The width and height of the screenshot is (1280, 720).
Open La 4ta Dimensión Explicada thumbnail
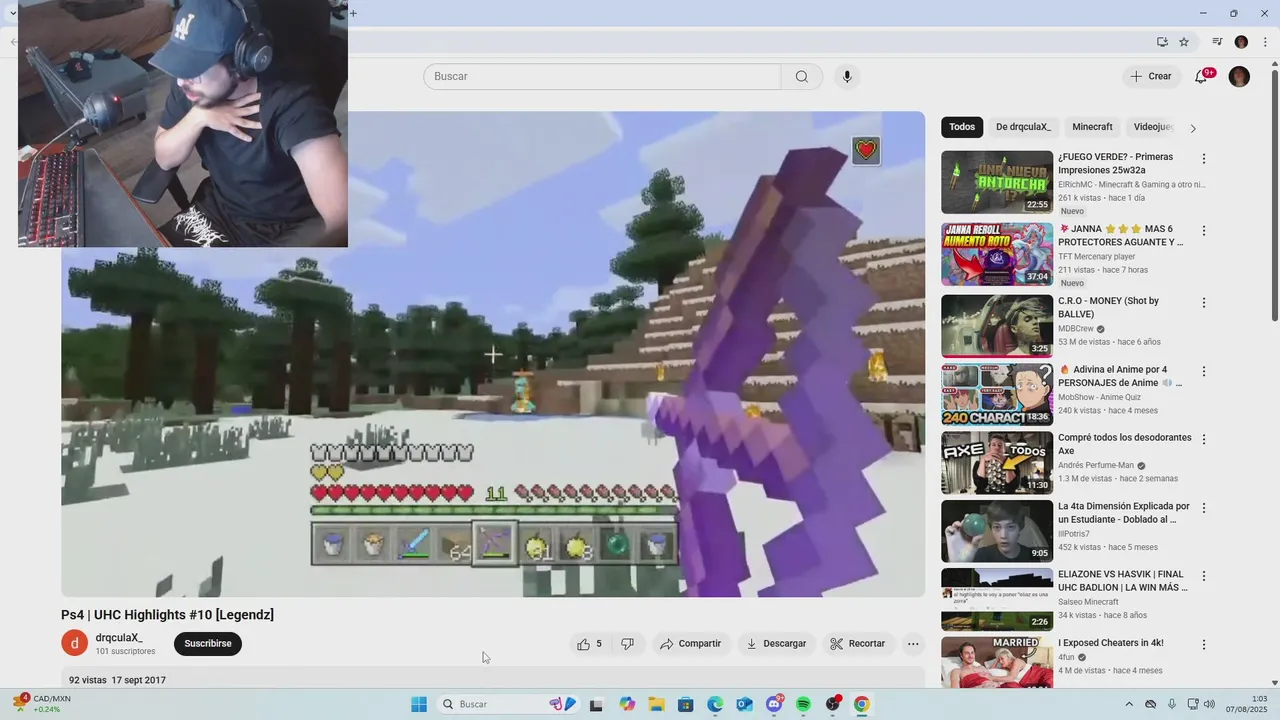(x=997, y=531)
